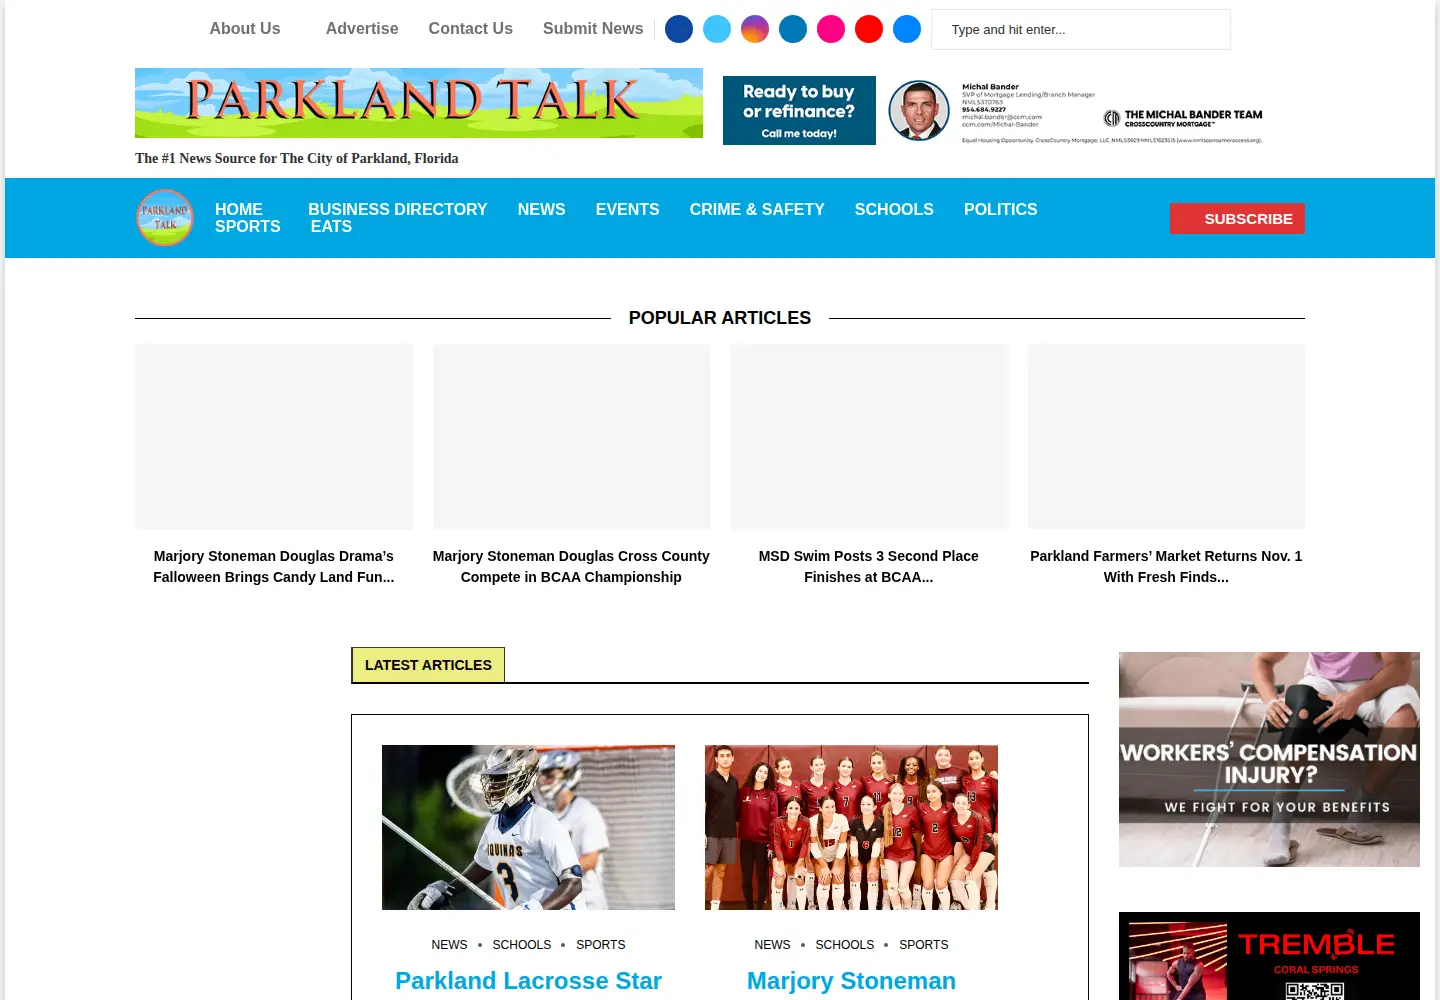The image size is (1440, 1000).
Task: Open CRIME & SAFETY section
Action: pyautogui.click(x=757, y=209)
